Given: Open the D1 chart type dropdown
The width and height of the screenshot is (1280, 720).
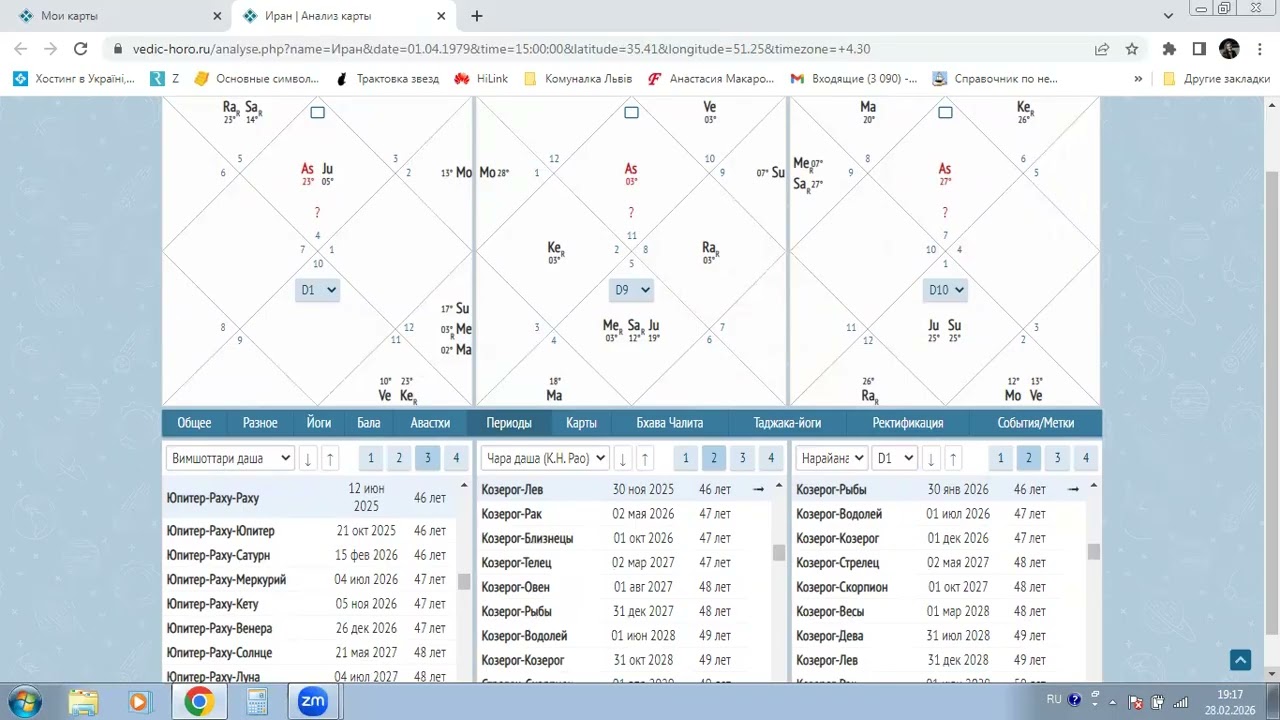Looking at the screenshot, I should point(317,290).
